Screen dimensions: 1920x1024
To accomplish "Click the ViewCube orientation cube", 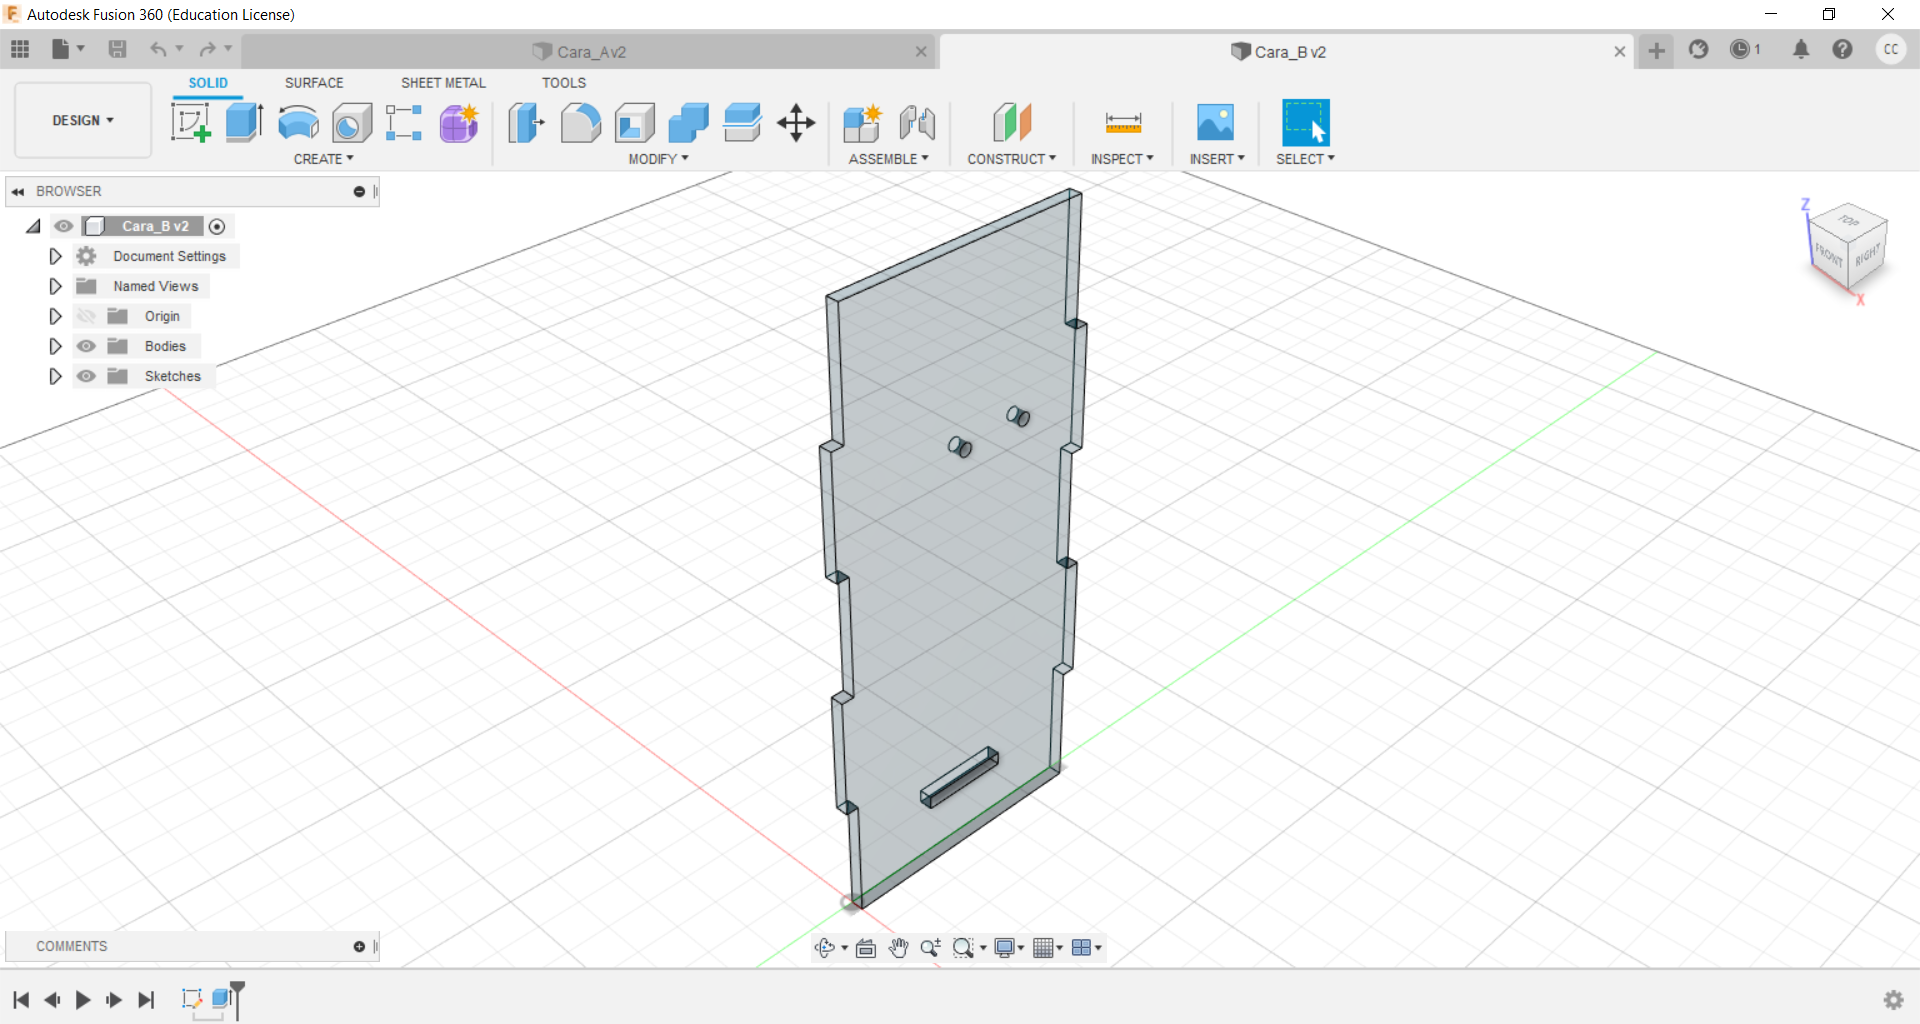I will [1847, 248].
